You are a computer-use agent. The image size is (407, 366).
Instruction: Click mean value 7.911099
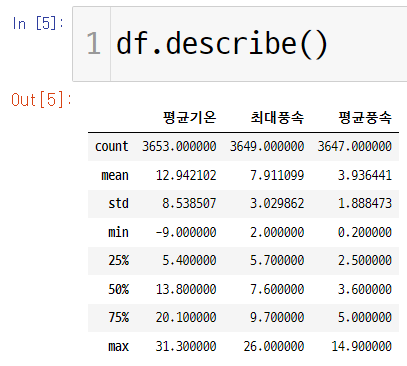[x=277, y=175]
